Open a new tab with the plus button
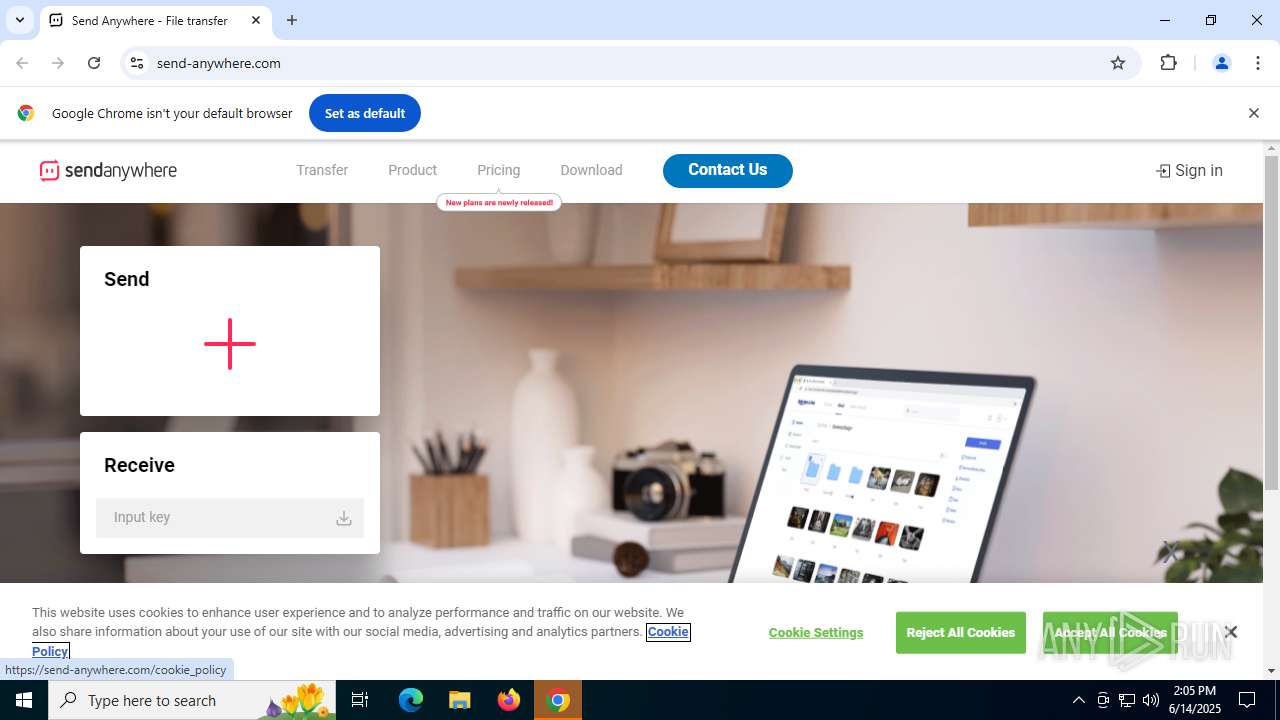The width and height of the screenshot is (1280, 720). (292, 20)
